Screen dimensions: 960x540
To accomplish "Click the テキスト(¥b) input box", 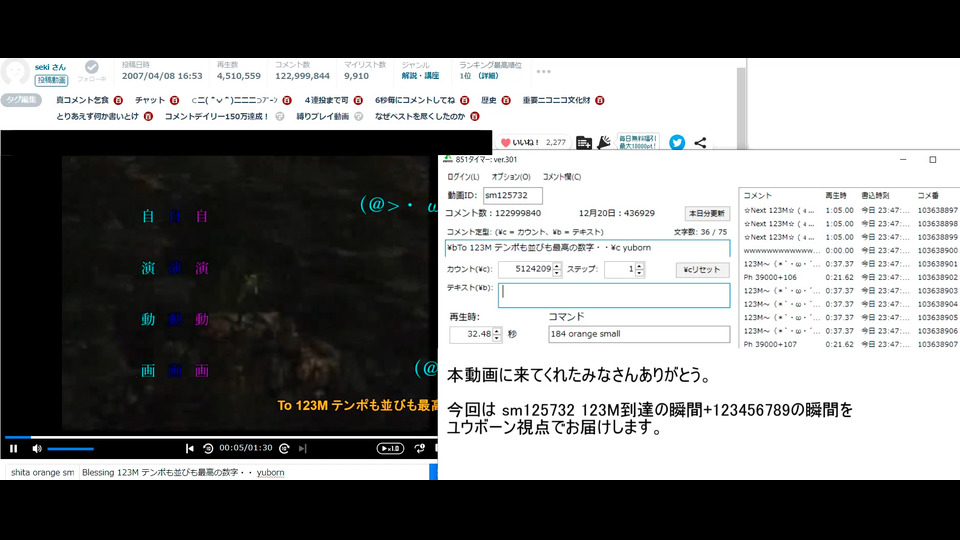I will click(x=614, y=295).
